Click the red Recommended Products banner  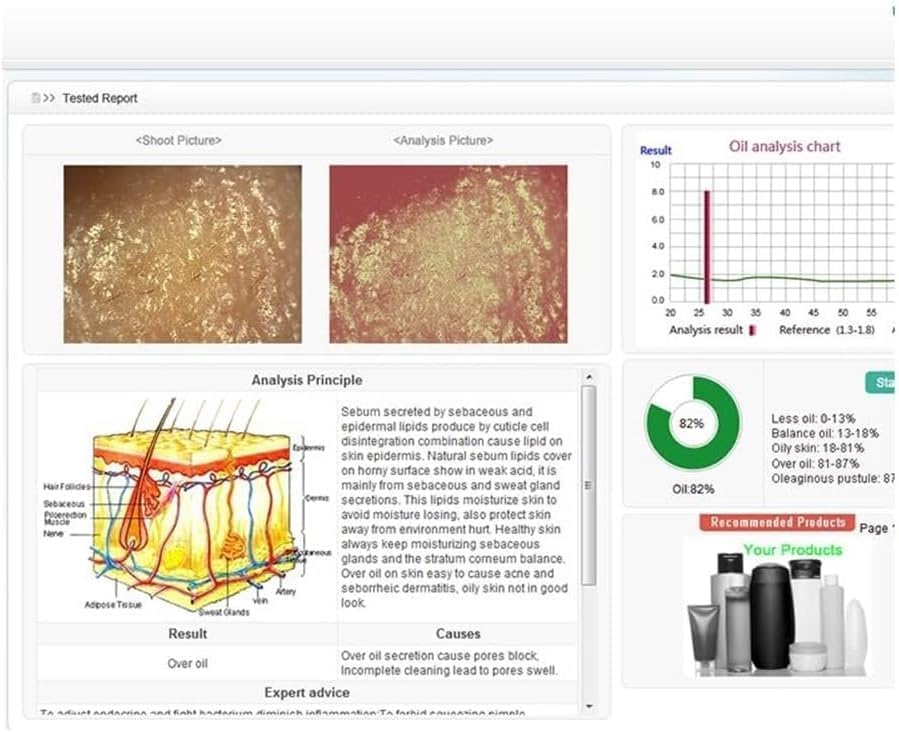tap(777, 522)
